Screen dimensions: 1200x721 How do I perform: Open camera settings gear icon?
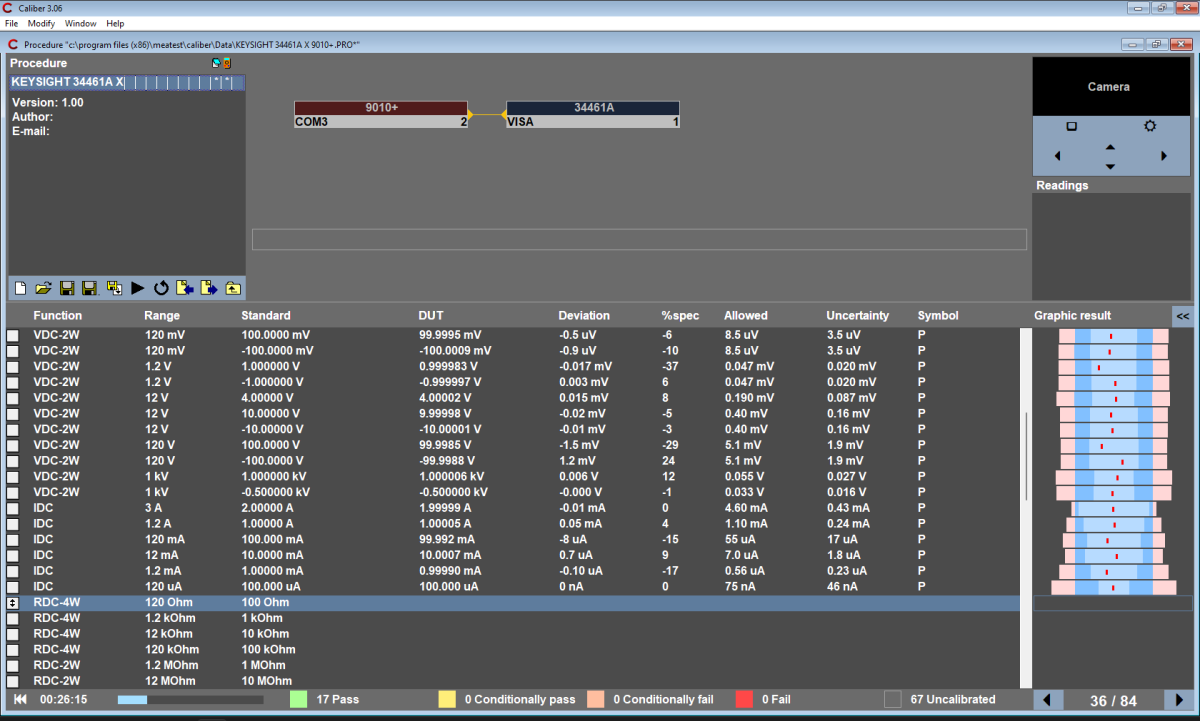[x=1150, y=126]
